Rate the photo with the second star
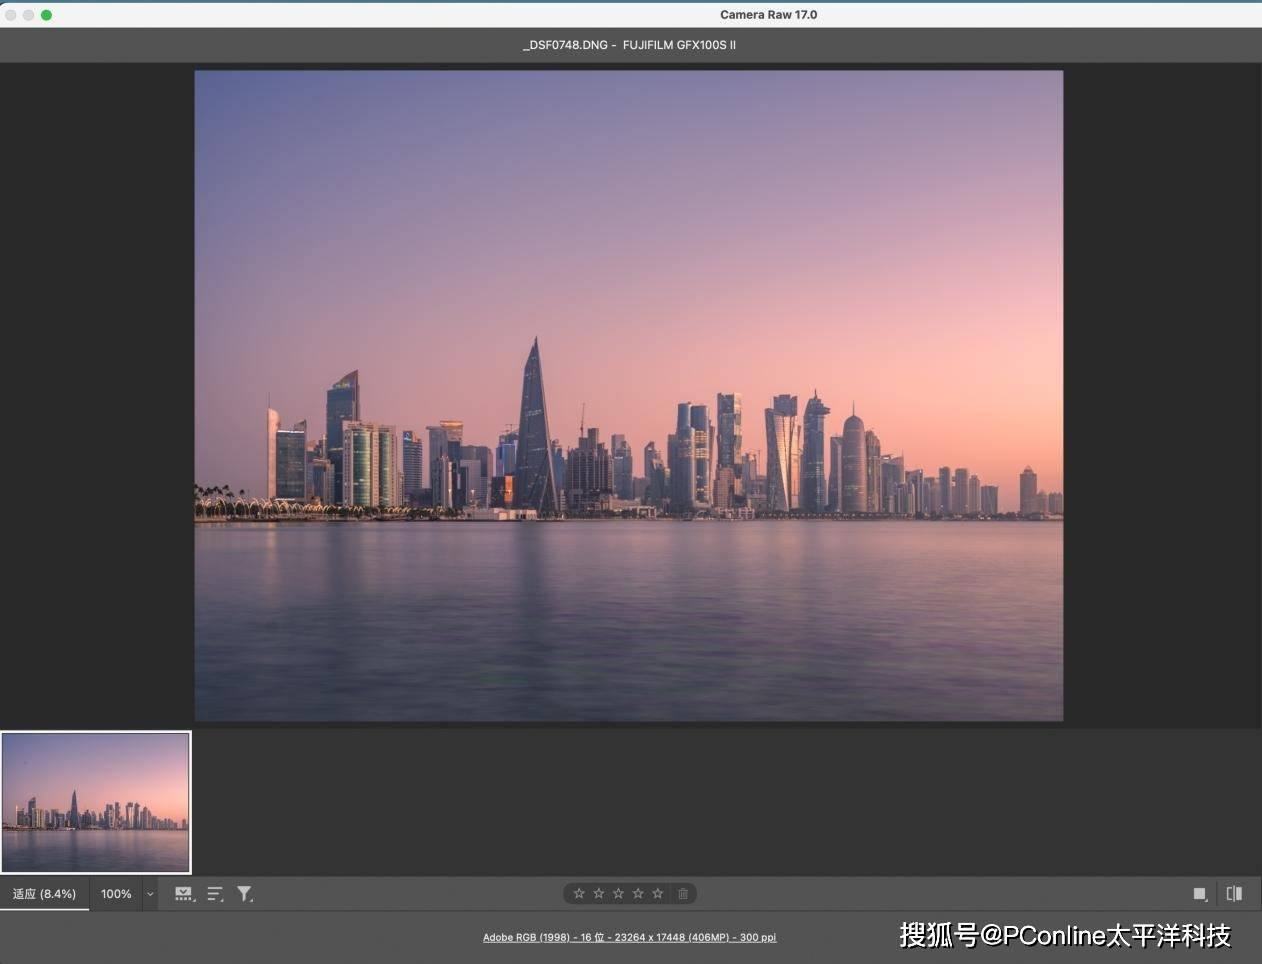 tap(599, 894)
